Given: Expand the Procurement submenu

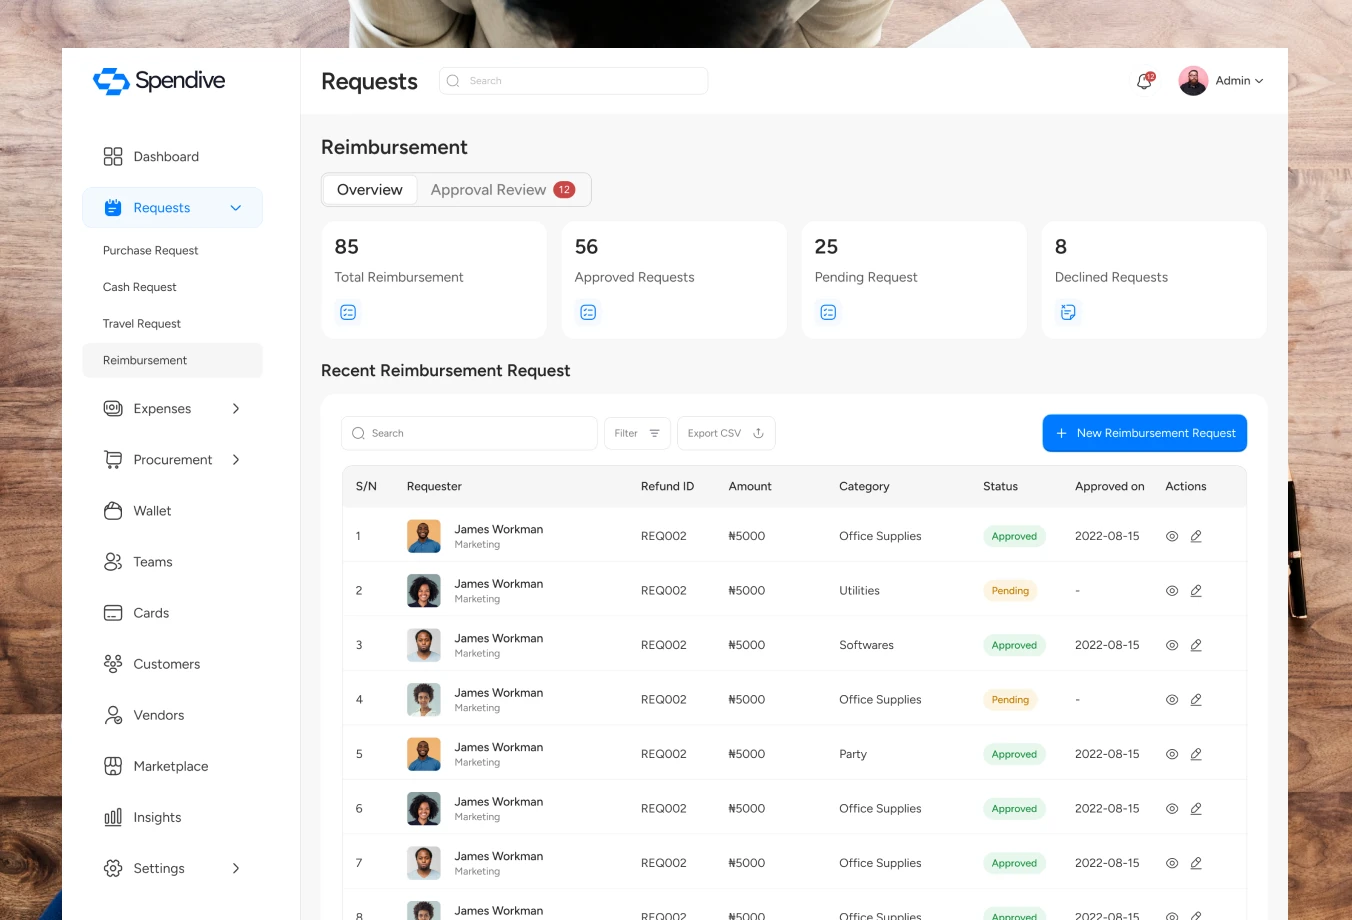Looking at the screenshot, I should pyautogui.click(x=236, y=460).
